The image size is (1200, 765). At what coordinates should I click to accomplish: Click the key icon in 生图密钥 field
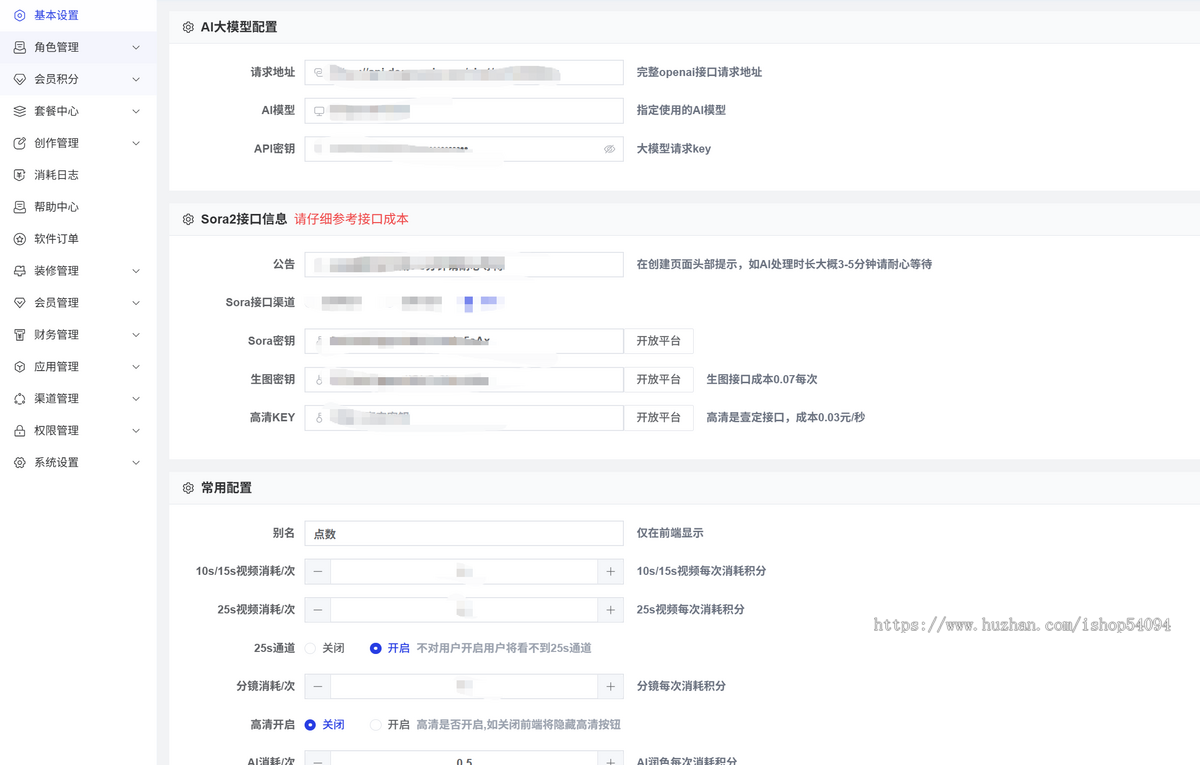[319, 380]
